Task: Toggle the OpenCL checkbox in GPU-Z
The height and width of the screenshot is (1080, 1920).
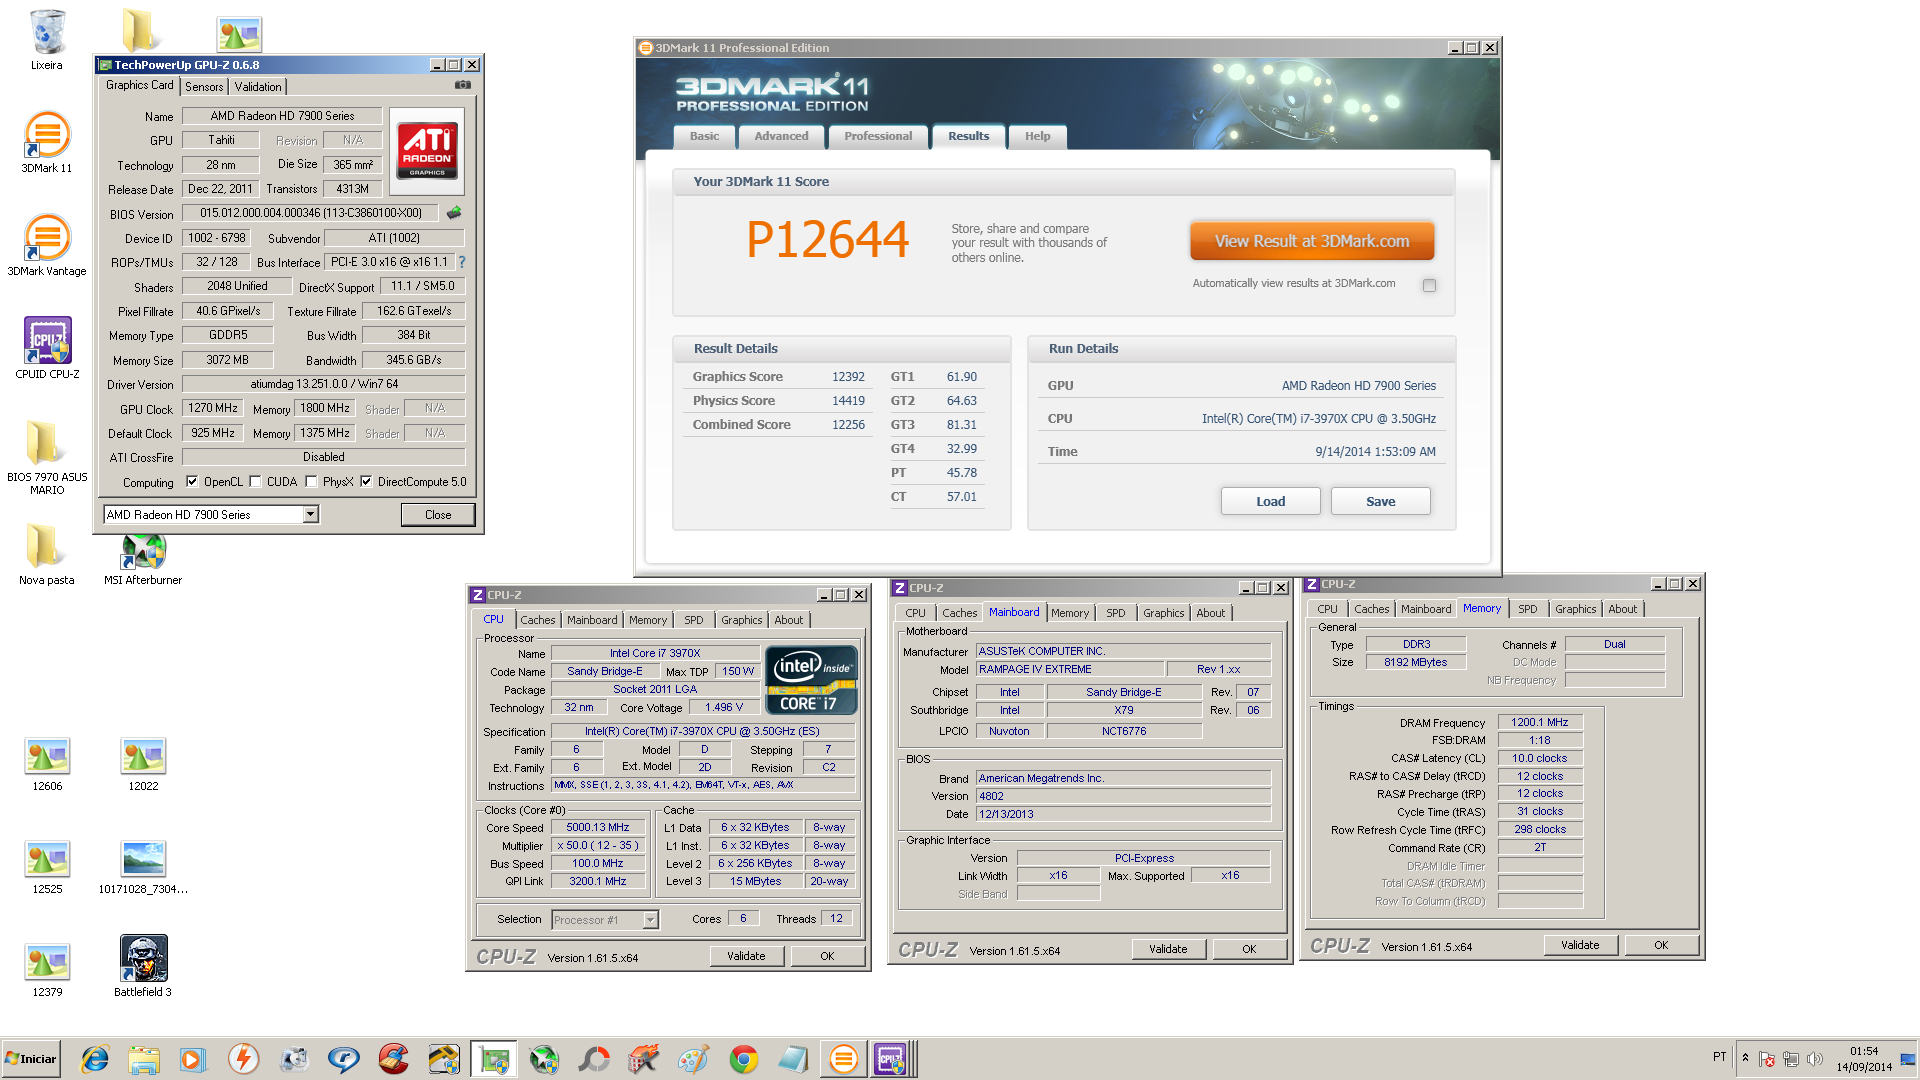Action: coord(192,481)
